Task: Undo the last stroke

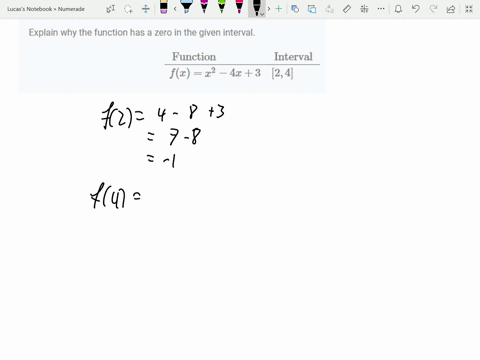Action: click(416, 9)
